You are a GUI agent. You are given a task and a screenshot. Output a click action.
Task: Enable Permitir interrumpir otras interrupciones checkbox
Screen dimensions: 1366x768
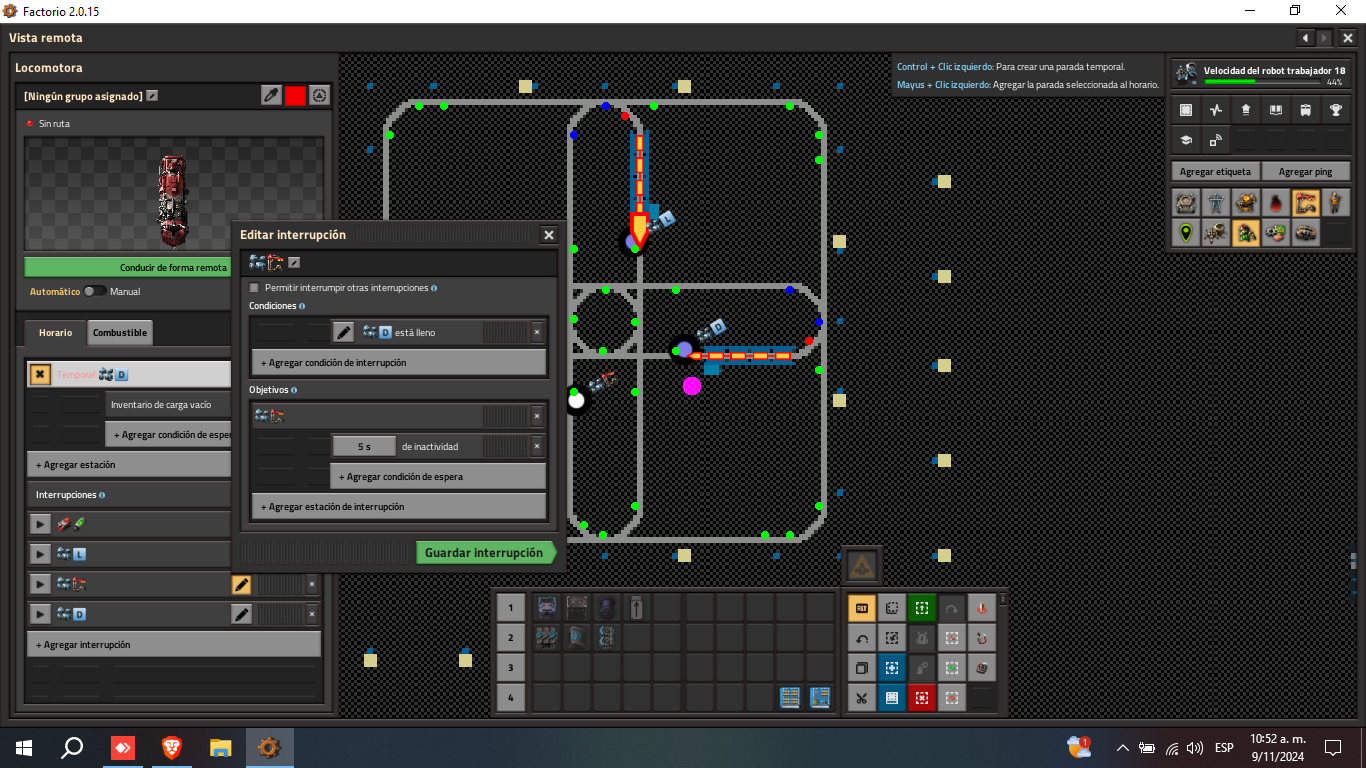click(x=254, y=288)
